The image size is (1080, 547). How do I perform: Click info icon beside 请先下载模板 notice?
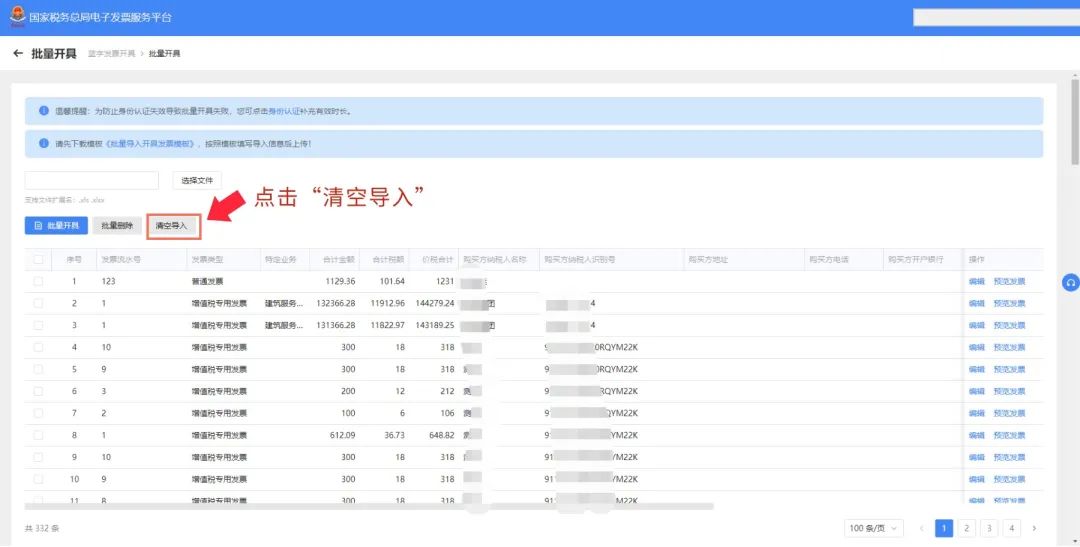[44, 144]
